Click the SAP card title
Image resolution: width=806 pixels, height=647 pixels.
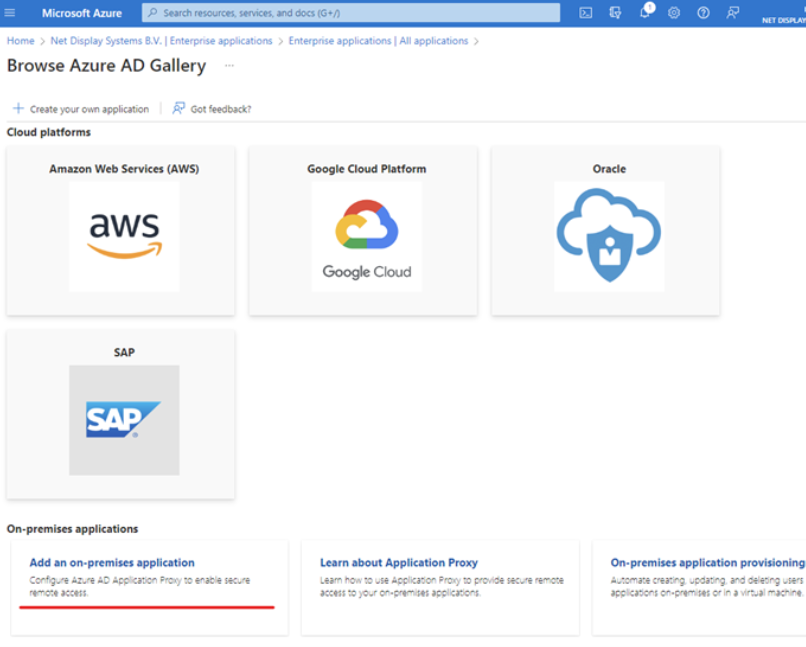click(124, 353)
